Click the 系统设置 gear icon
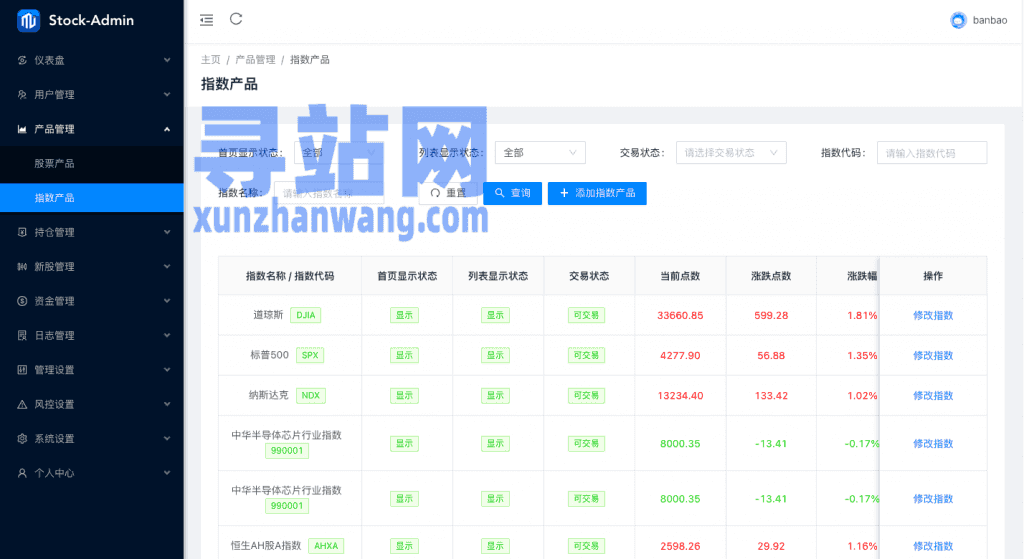This screenshot has height=559, width=1024. coord(22,439)
